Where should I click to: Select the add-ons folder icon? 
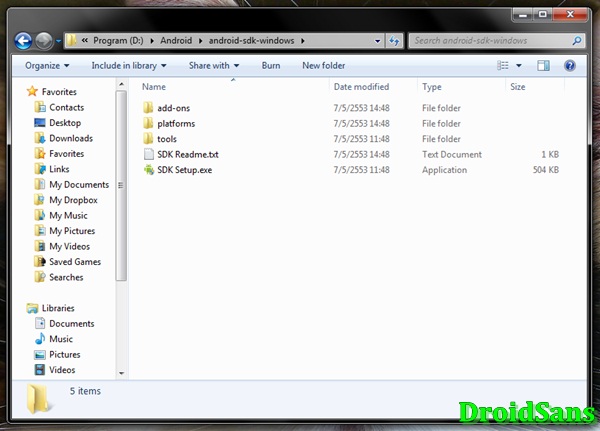tap(148, 108)
